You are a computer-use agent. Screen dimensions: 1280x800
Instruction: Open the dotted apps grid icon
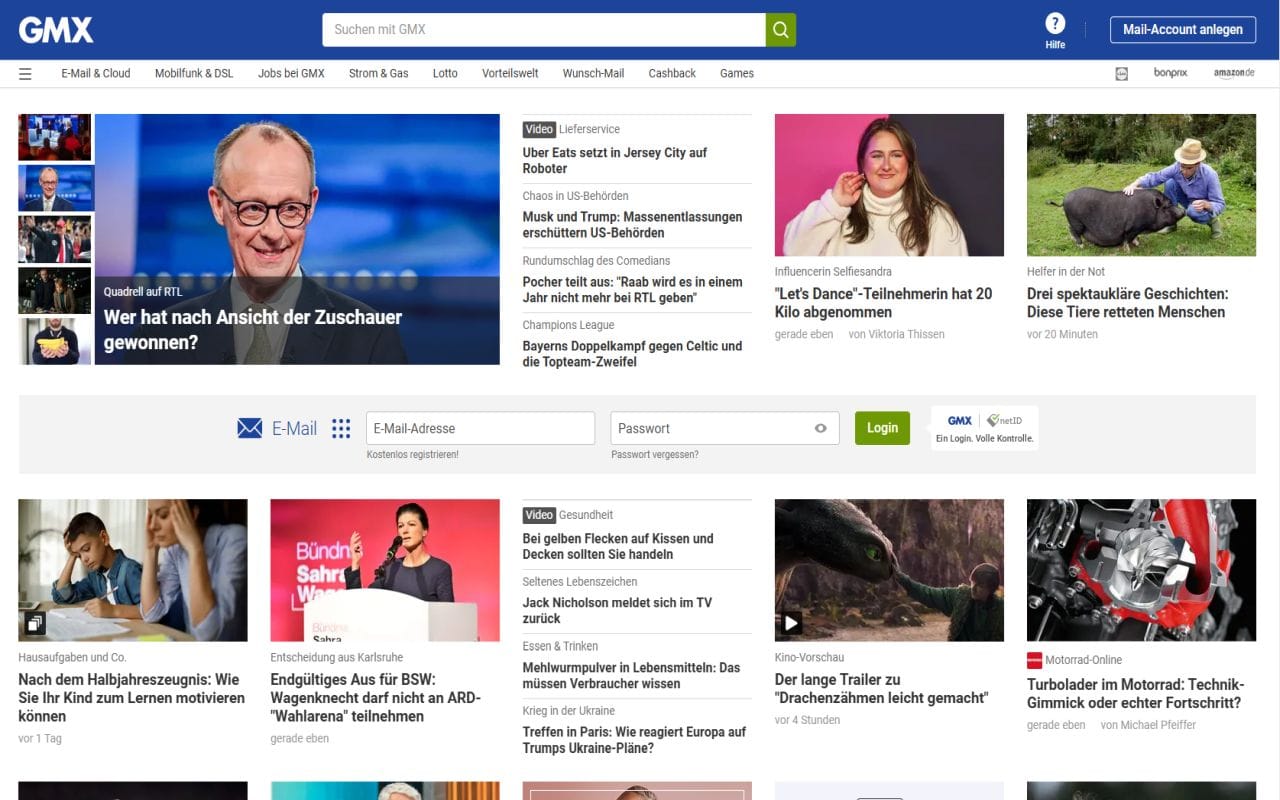tap(341, 428)
